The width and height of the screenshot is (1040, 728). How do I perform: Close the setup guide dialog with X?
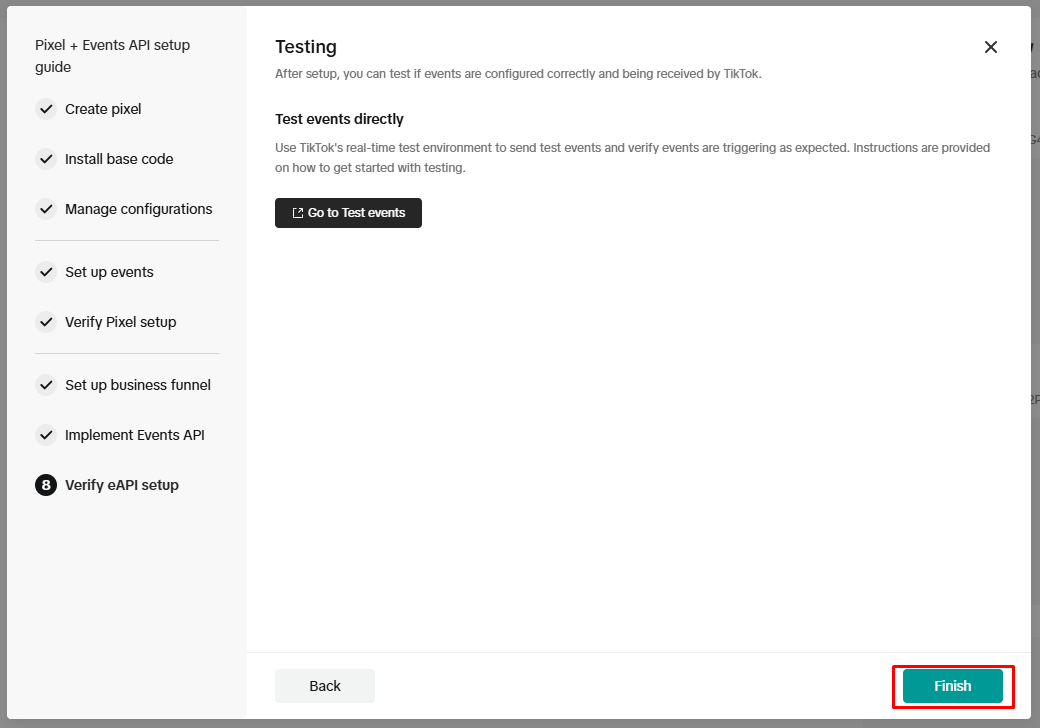(x=990, y=47)
